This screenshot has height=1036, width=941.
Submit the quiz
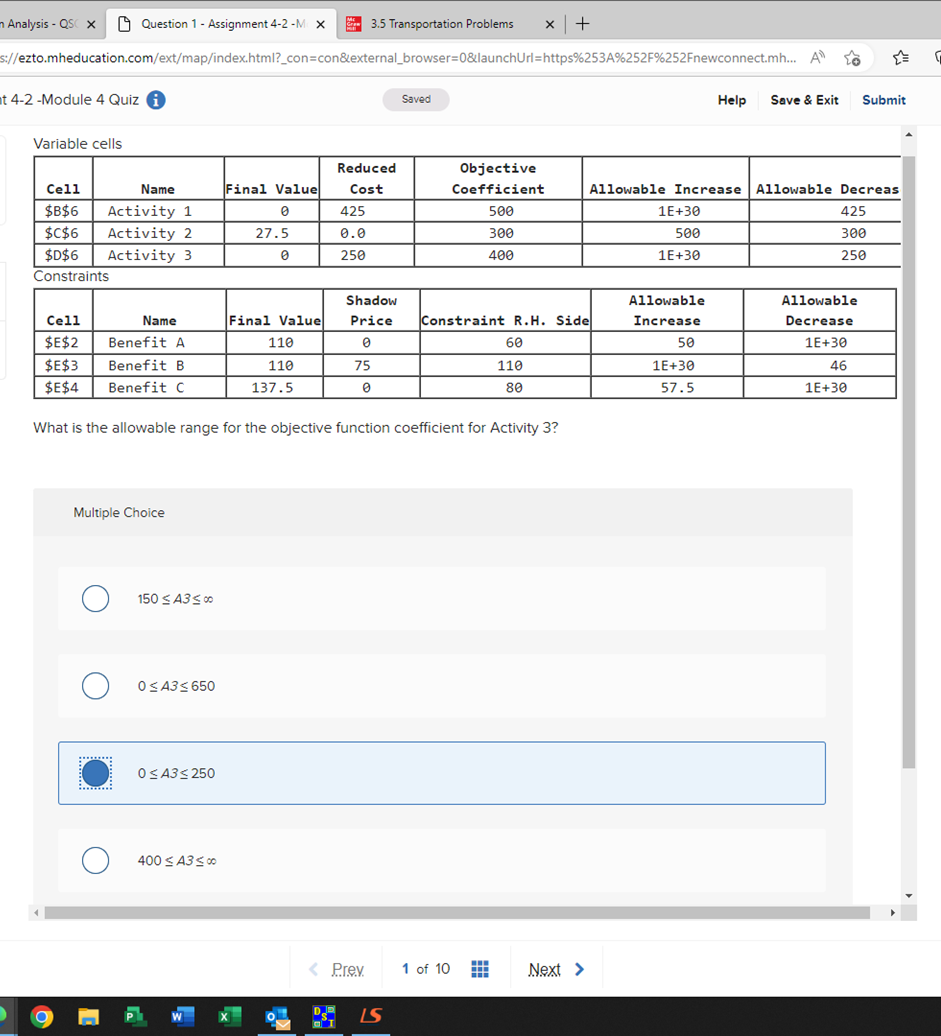click(883, 100)
